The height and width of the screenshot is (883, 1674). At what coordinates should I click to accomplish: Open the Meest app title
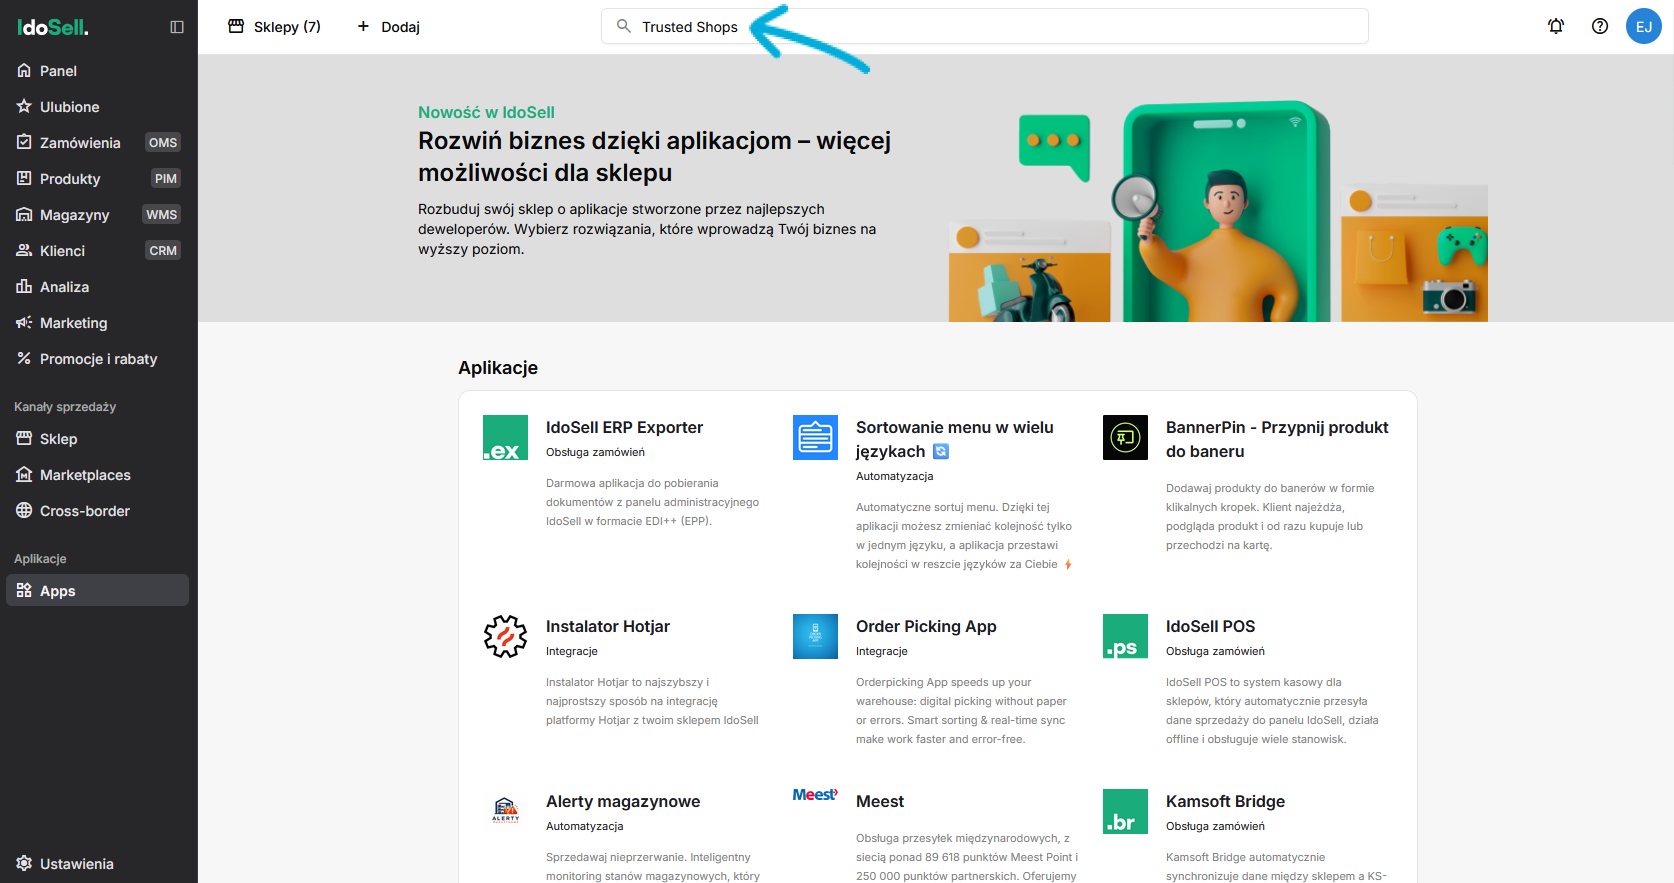coord(880,802)
